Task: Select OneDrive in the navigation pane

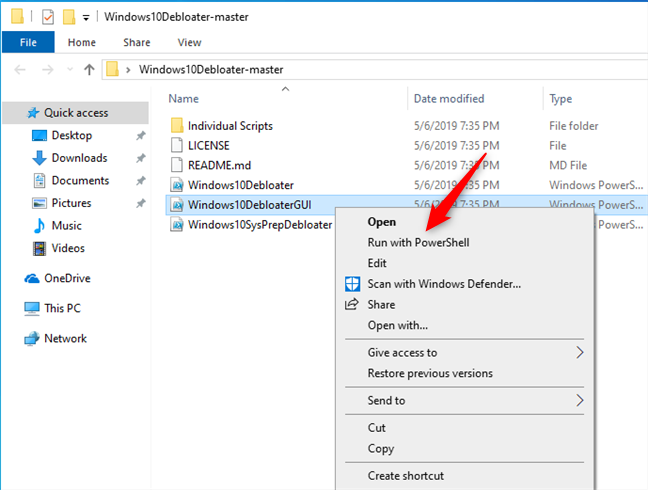Action: (67, 278)
